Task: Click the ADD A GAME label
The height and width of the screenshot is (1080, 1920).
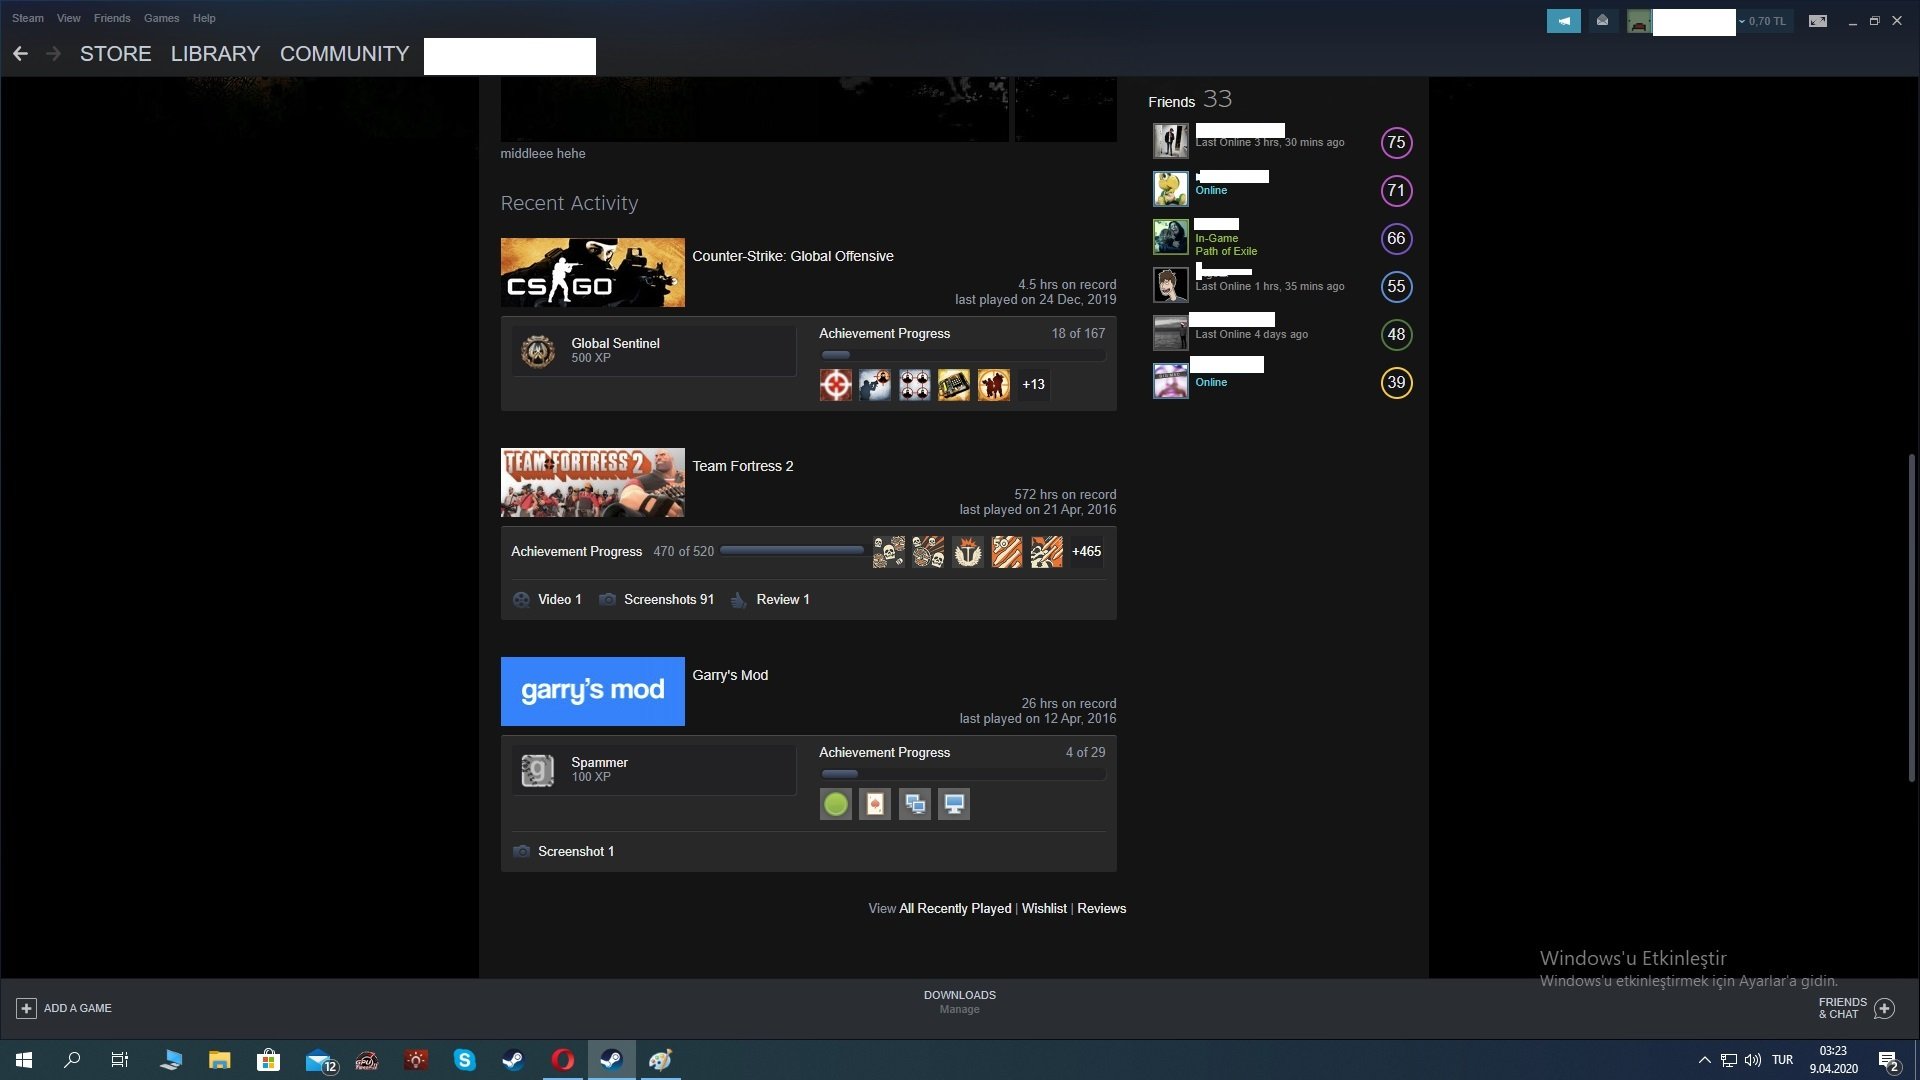Action: pyautogui.click(x=78, y=1008)
